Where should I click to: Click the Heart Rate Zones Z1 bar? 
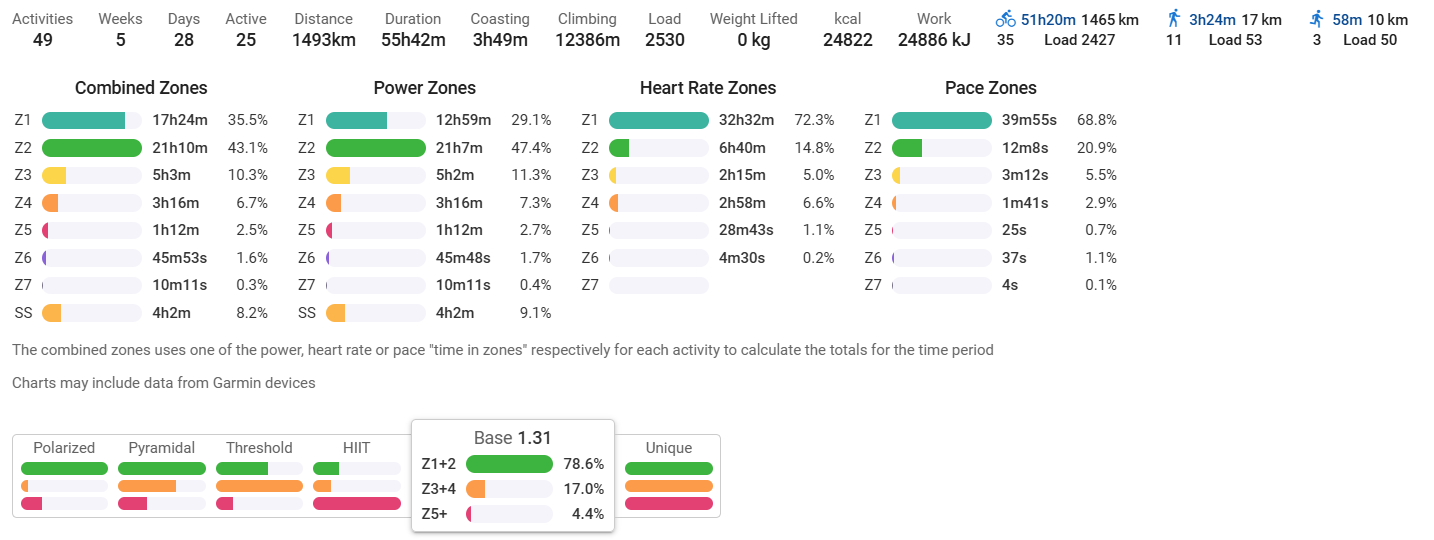click(x=658, y=120)
